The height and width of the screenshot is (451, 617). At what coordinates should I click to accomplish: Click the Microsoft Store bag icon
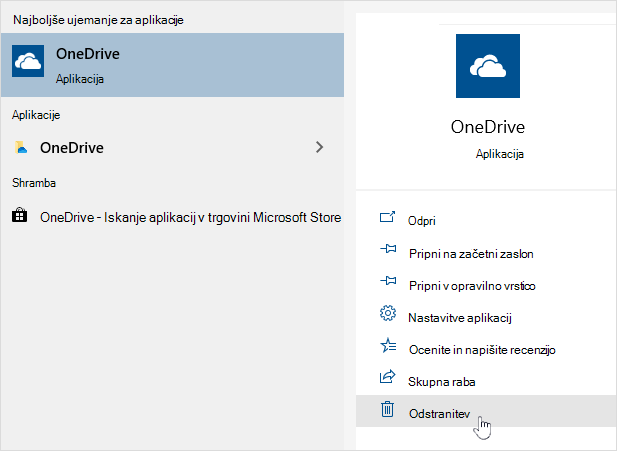tap(20, 216)
